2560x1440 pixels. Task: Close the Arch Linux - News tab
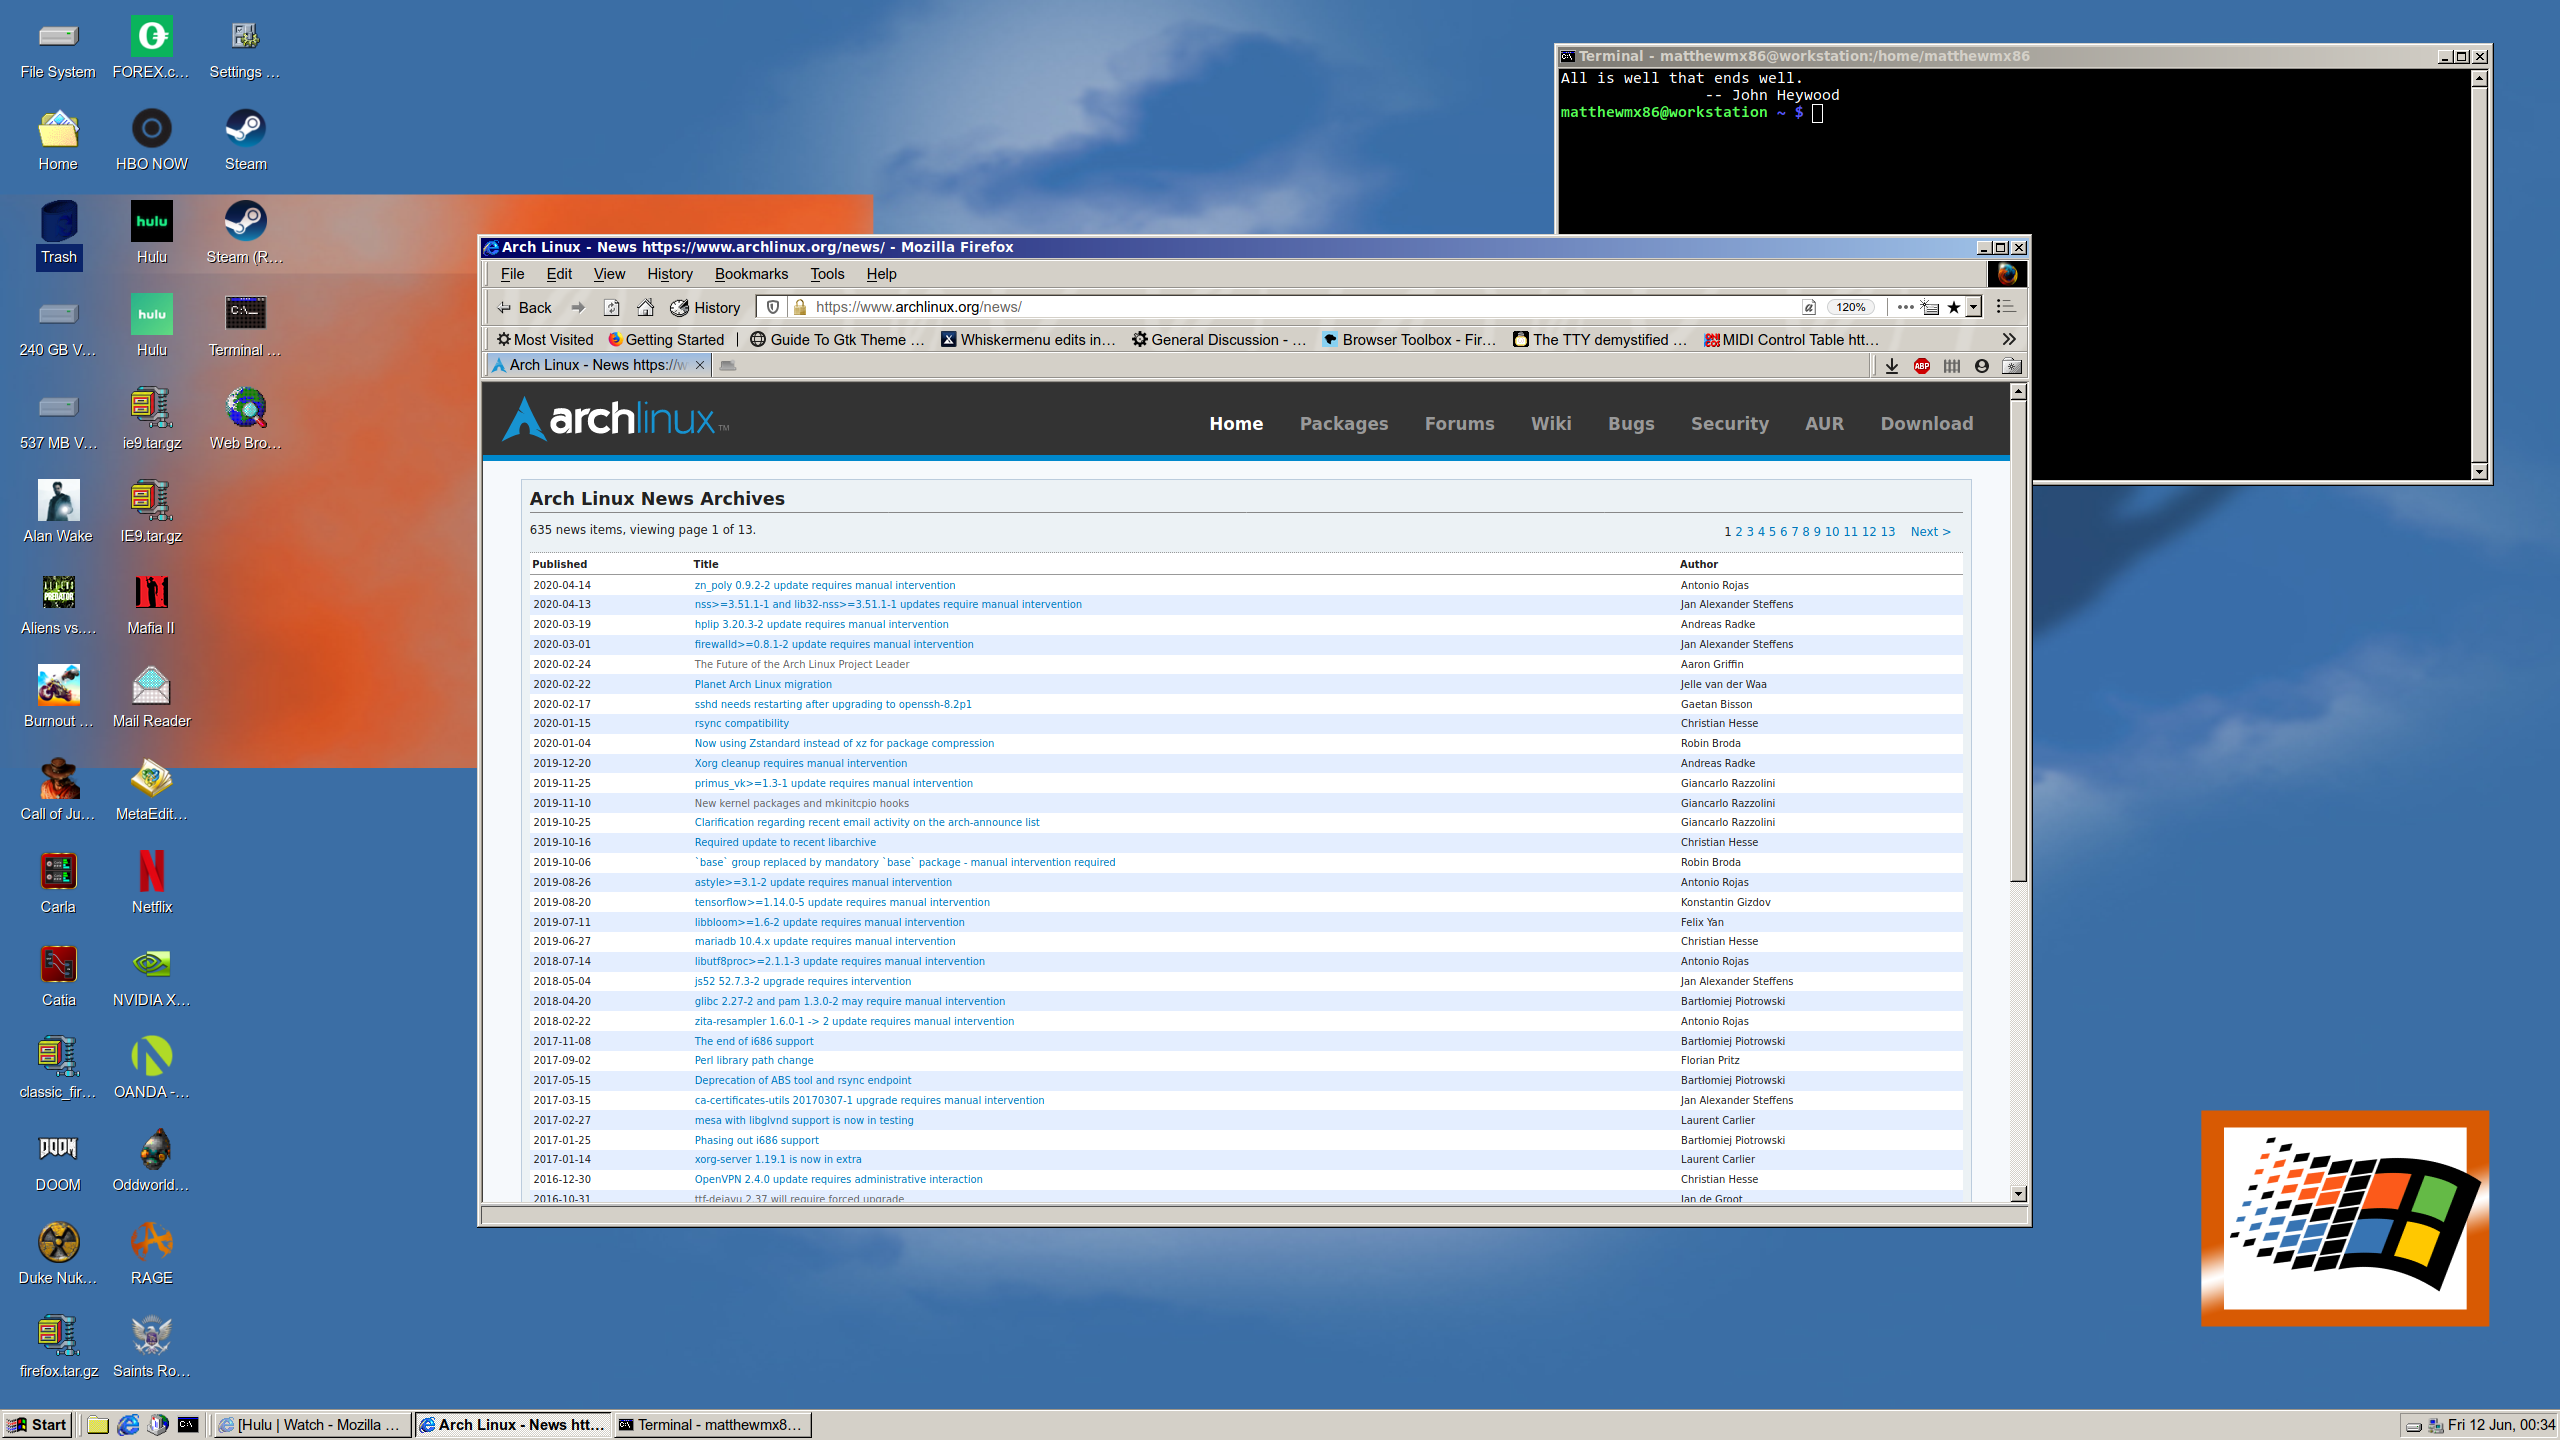699,365
